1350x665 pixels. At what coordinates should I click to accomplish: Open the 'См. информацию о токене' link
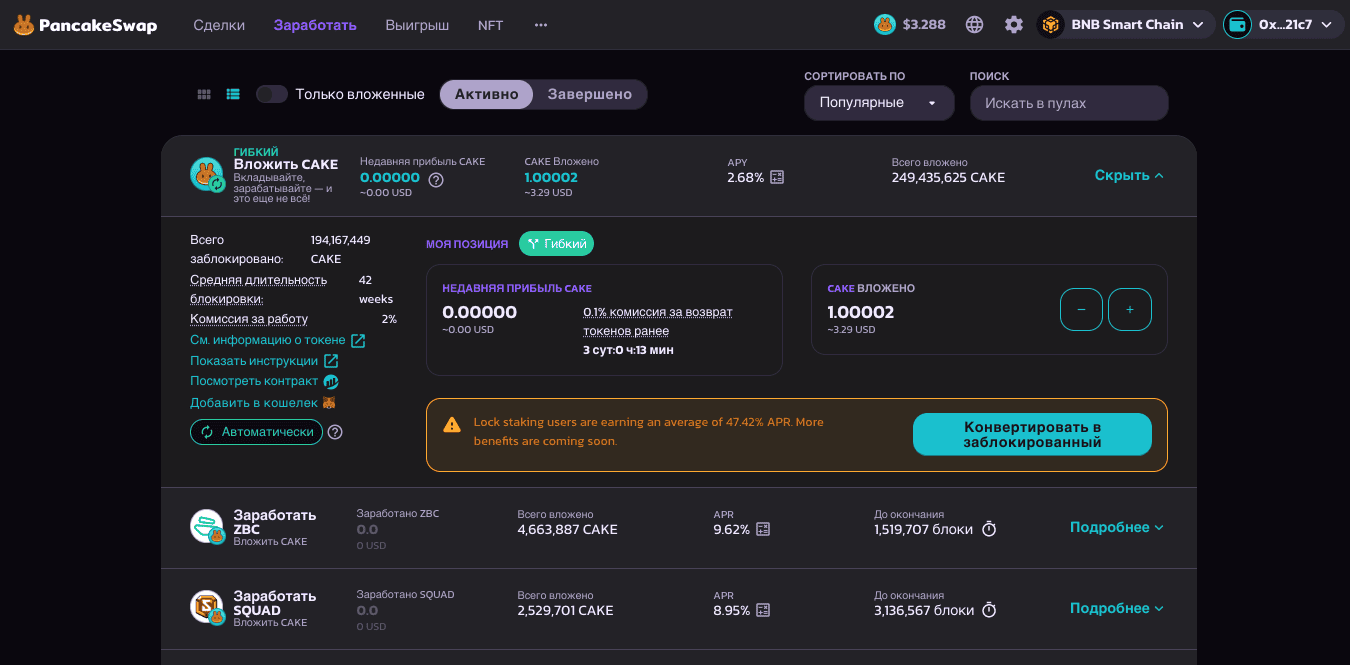point(278,340)
